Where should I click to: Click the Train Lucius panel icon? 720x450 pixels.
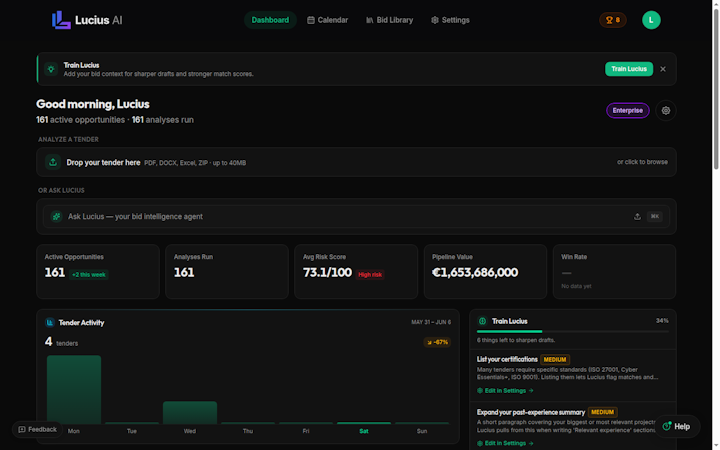tap(482, 321)
